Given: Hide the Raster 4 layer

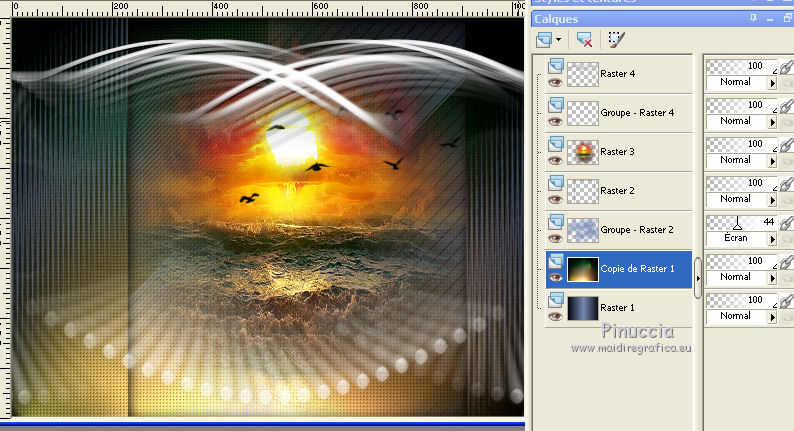Looking at the screenshot, I should [x=555, y=82].
